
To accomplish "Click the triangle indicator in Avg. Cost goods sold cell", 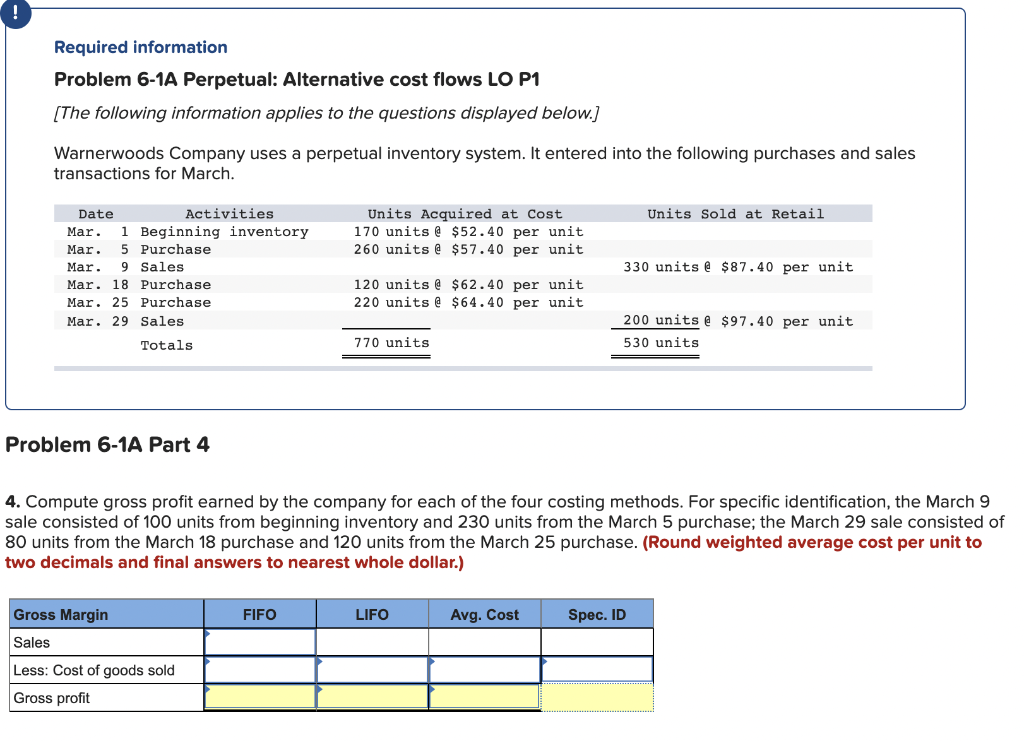I will [433, 663].
